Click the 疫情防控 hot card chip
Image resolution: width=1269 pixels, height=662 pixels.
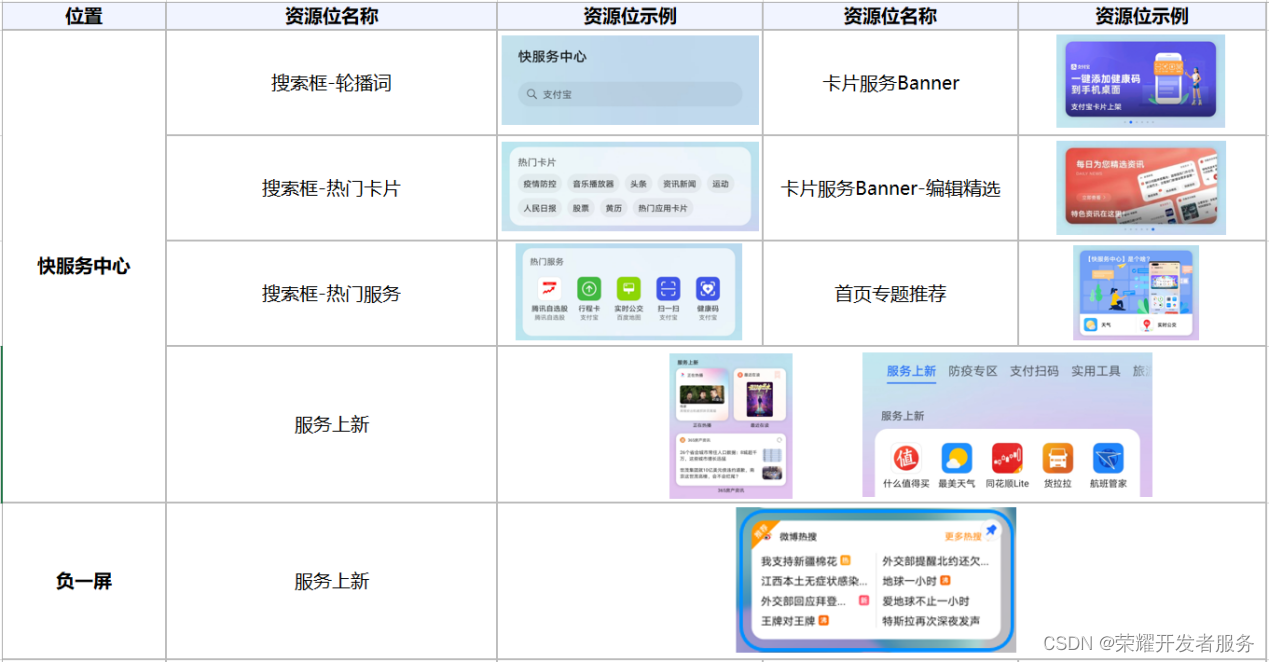click(x=540, y=184)
